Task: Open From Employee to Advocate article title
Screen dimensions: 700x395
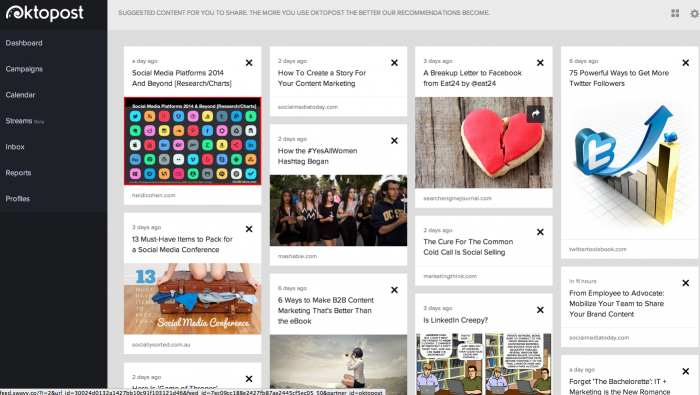Action: (617, 304)
